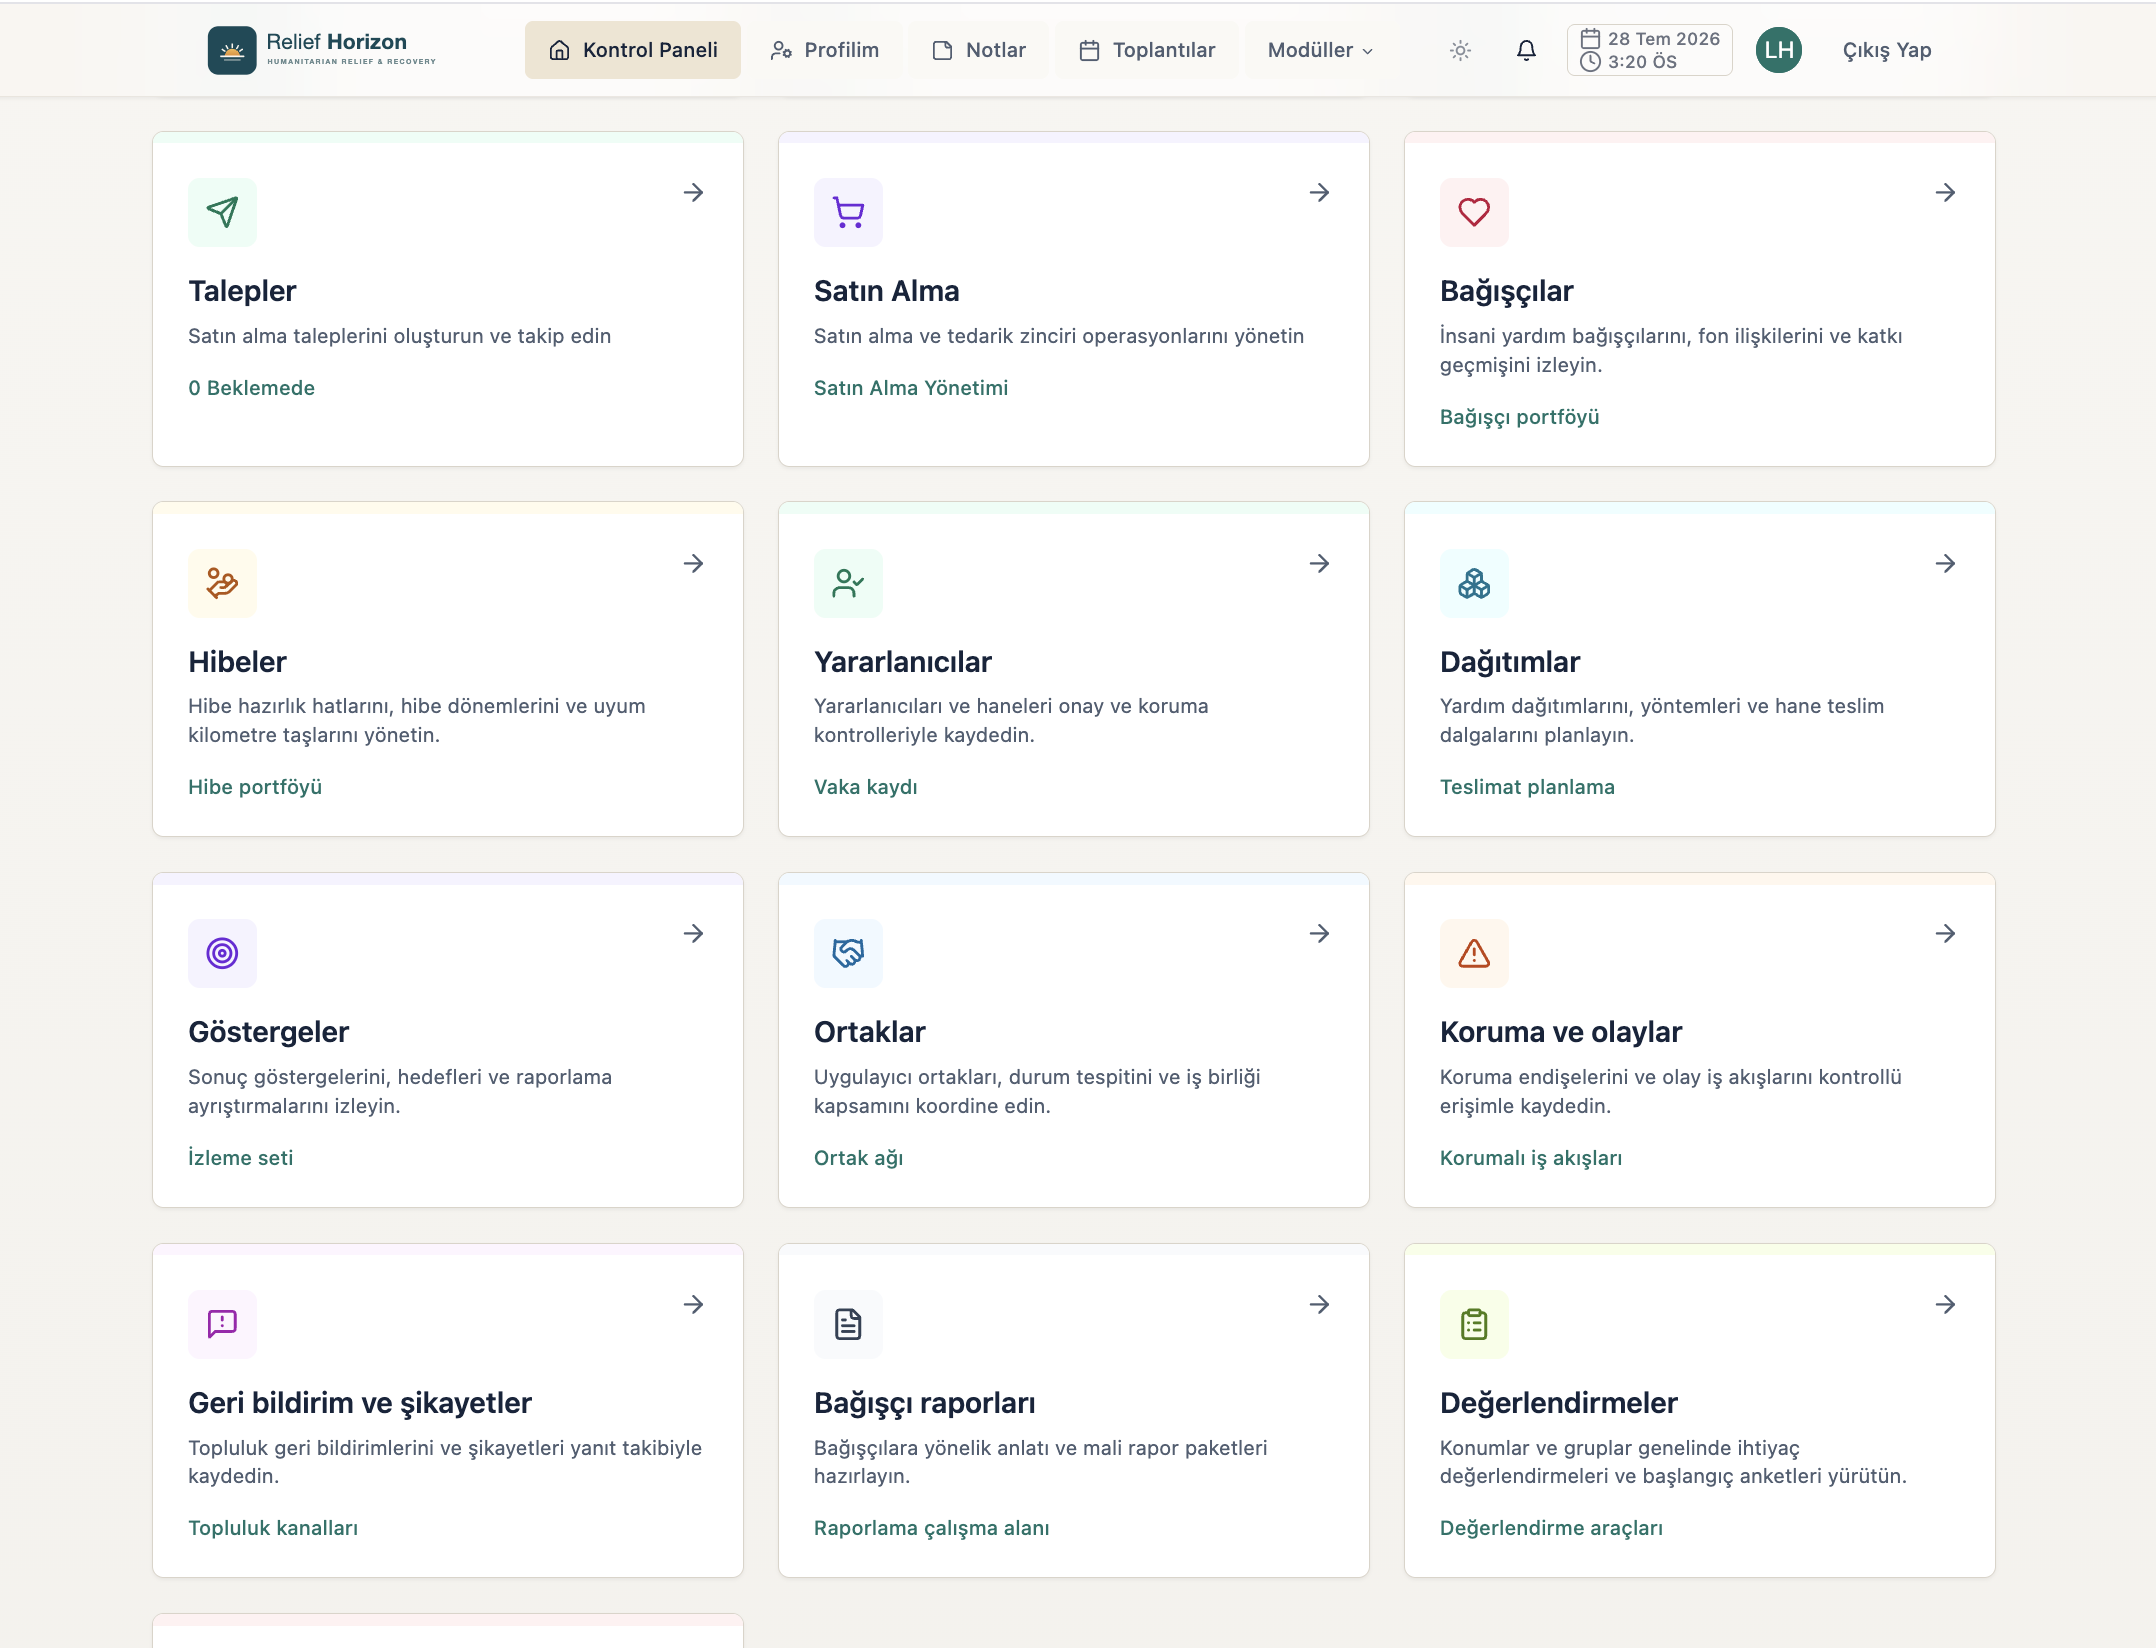Toggle the light/dark theme sun icon
This screenshot has width=2156, height=1648.
click(1460, 50)
